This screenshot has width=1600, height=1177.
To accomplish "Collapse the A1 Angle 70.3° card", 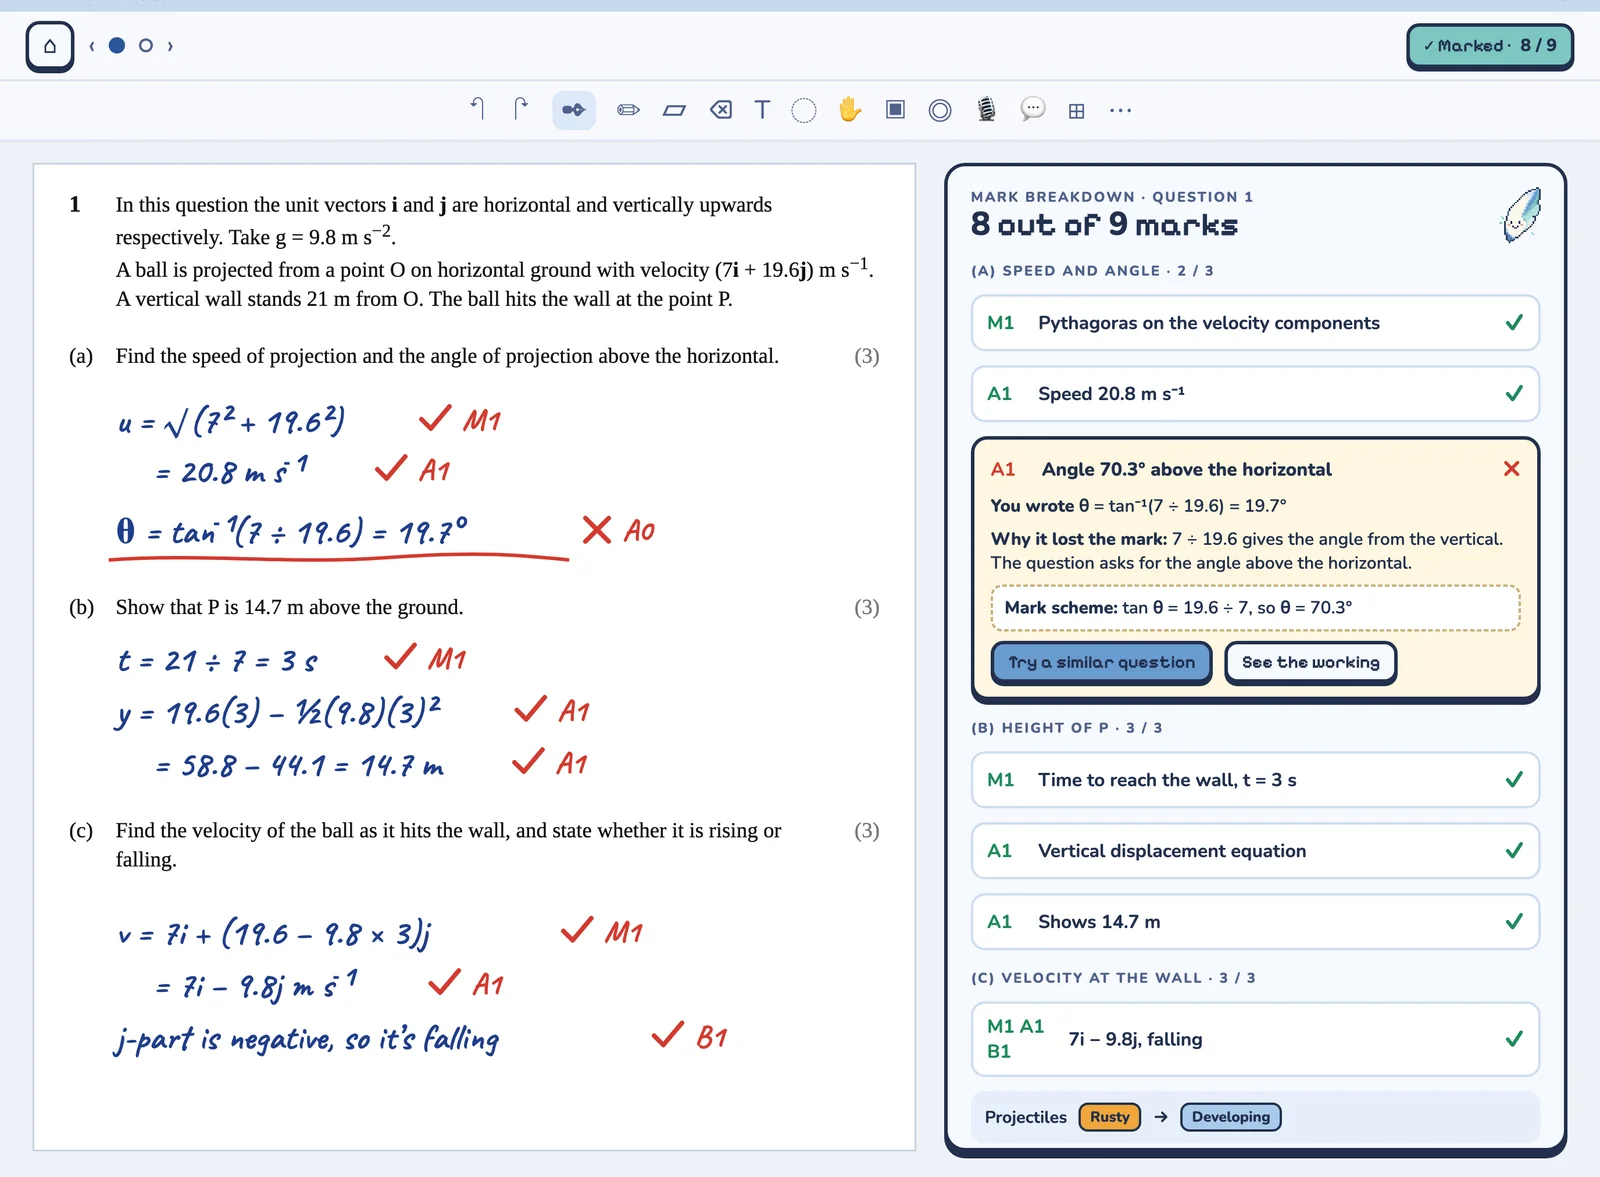I will pyautogui.click(x=1255, y=469).
